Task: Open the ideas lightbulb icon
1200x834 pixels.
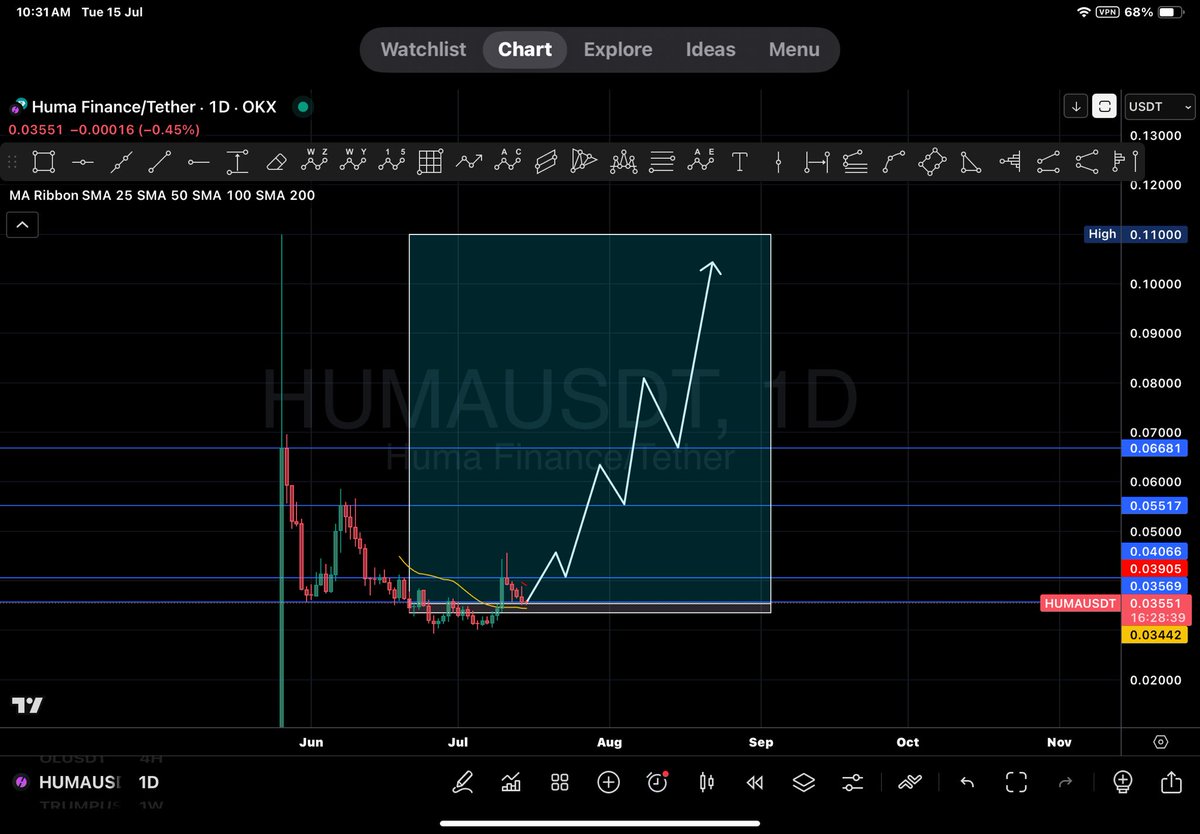Action: 1122,782
